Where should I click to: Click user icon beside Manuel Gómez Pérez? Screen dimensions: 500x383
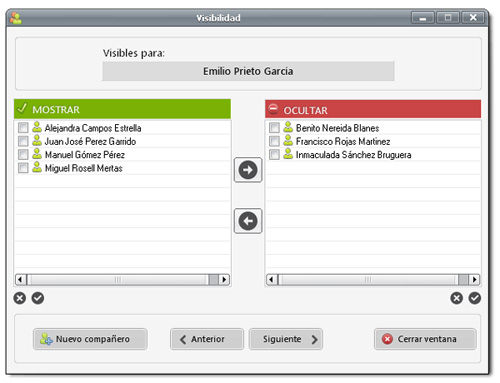(x=37, y=154)
